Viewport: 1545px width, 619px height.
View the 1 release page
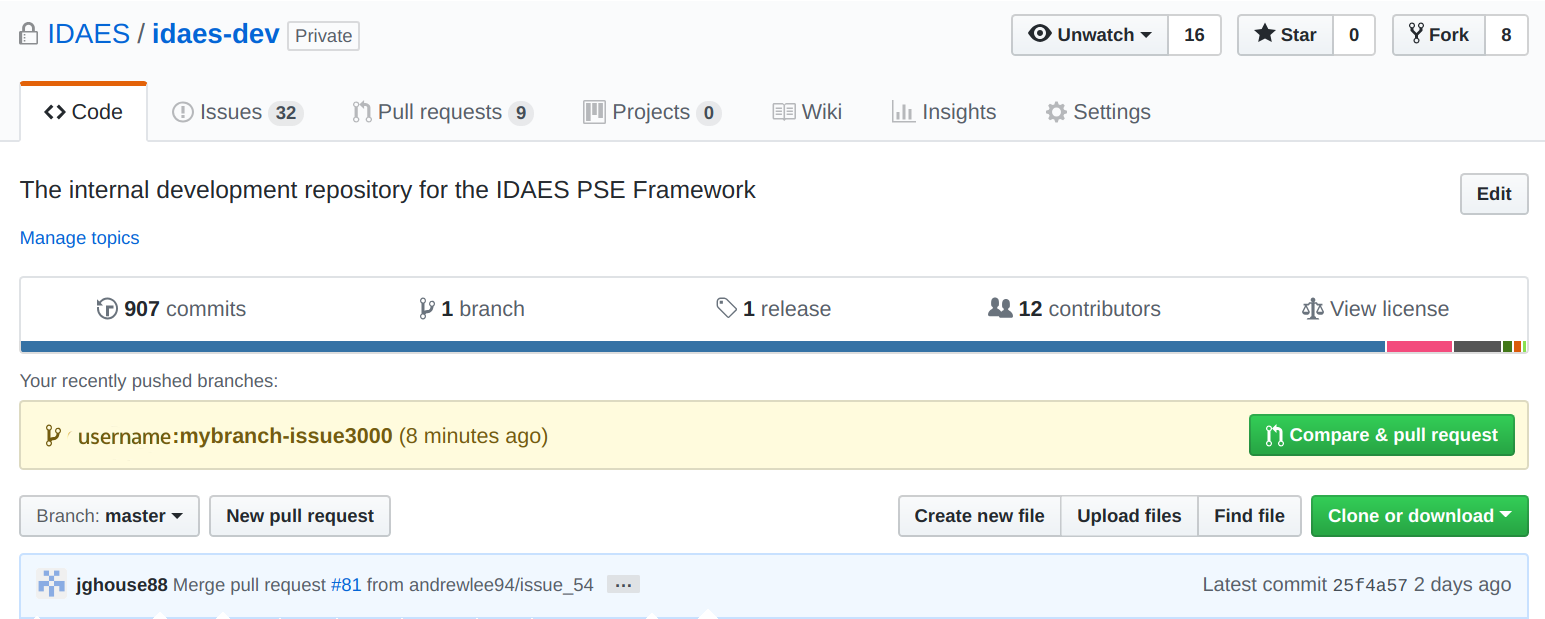point(774,309)
